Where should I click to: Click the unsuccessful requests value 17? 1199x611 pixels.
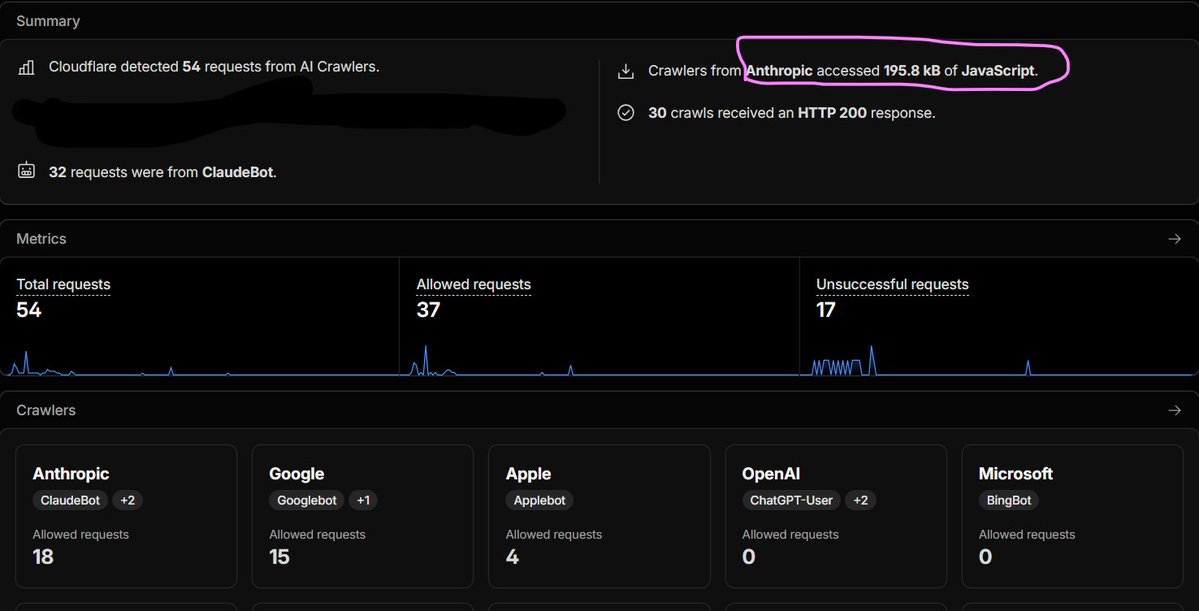click(x=826, y=310)
